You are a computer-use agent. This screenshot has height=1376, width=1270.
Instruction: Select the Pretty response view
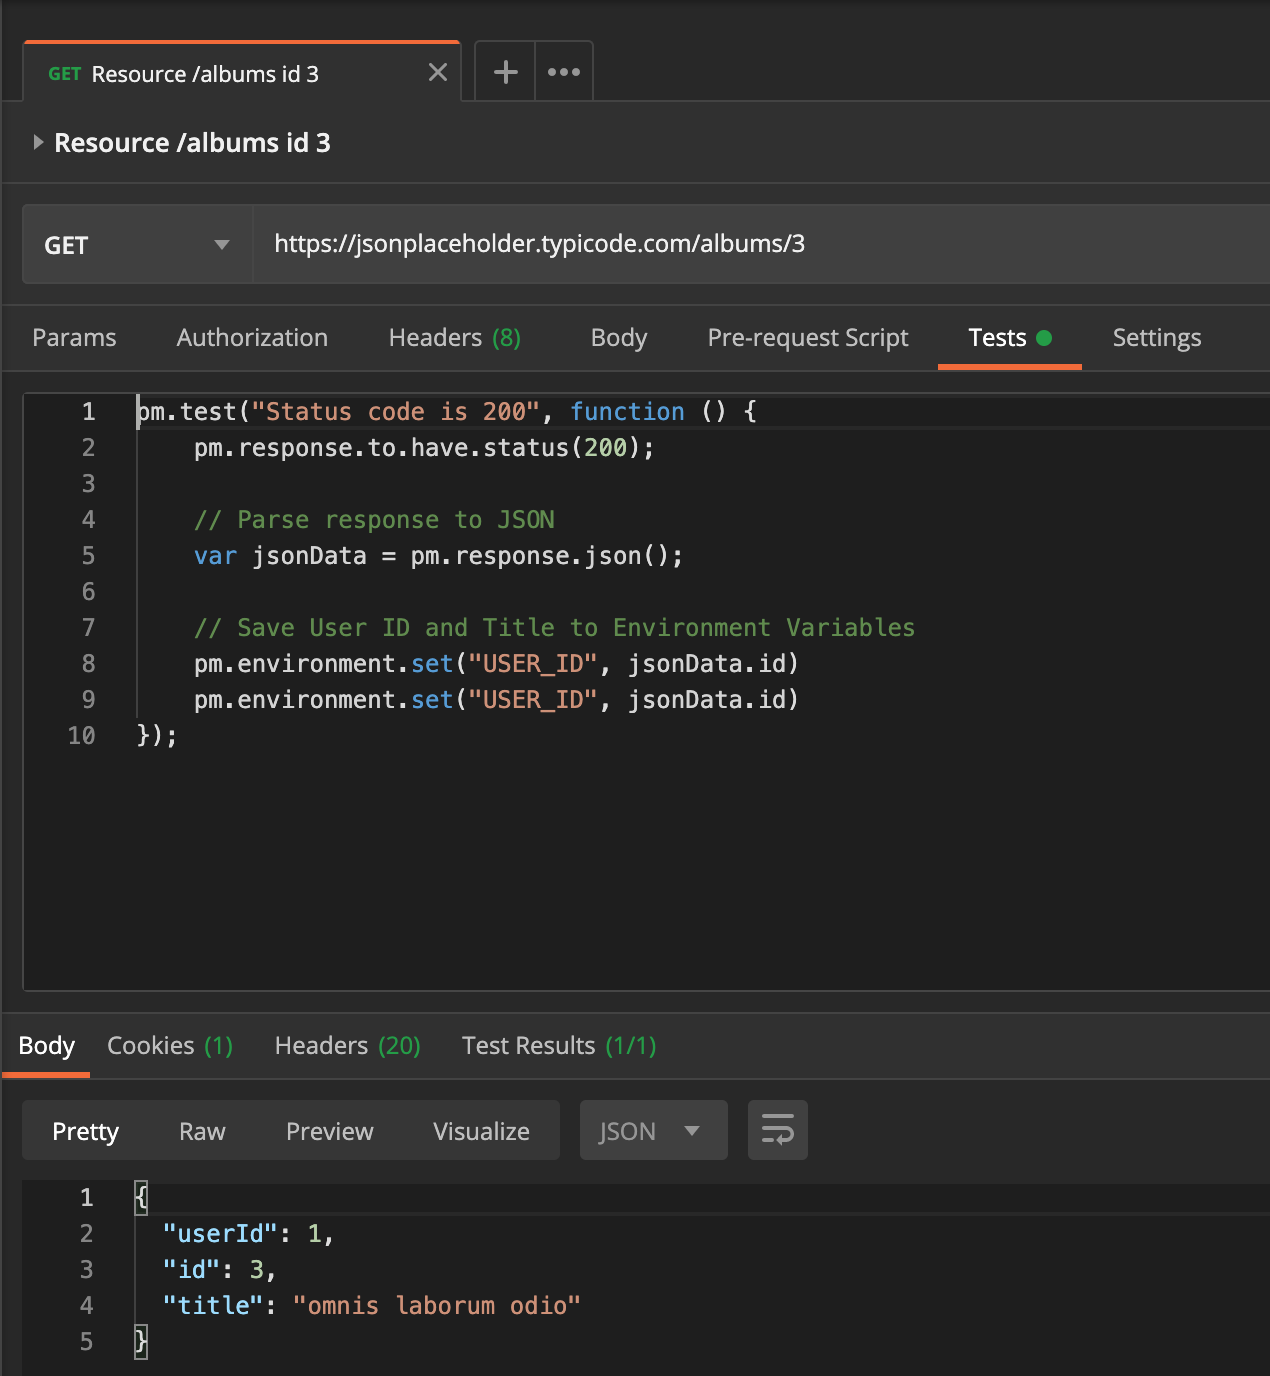(x=85, y=1130)
